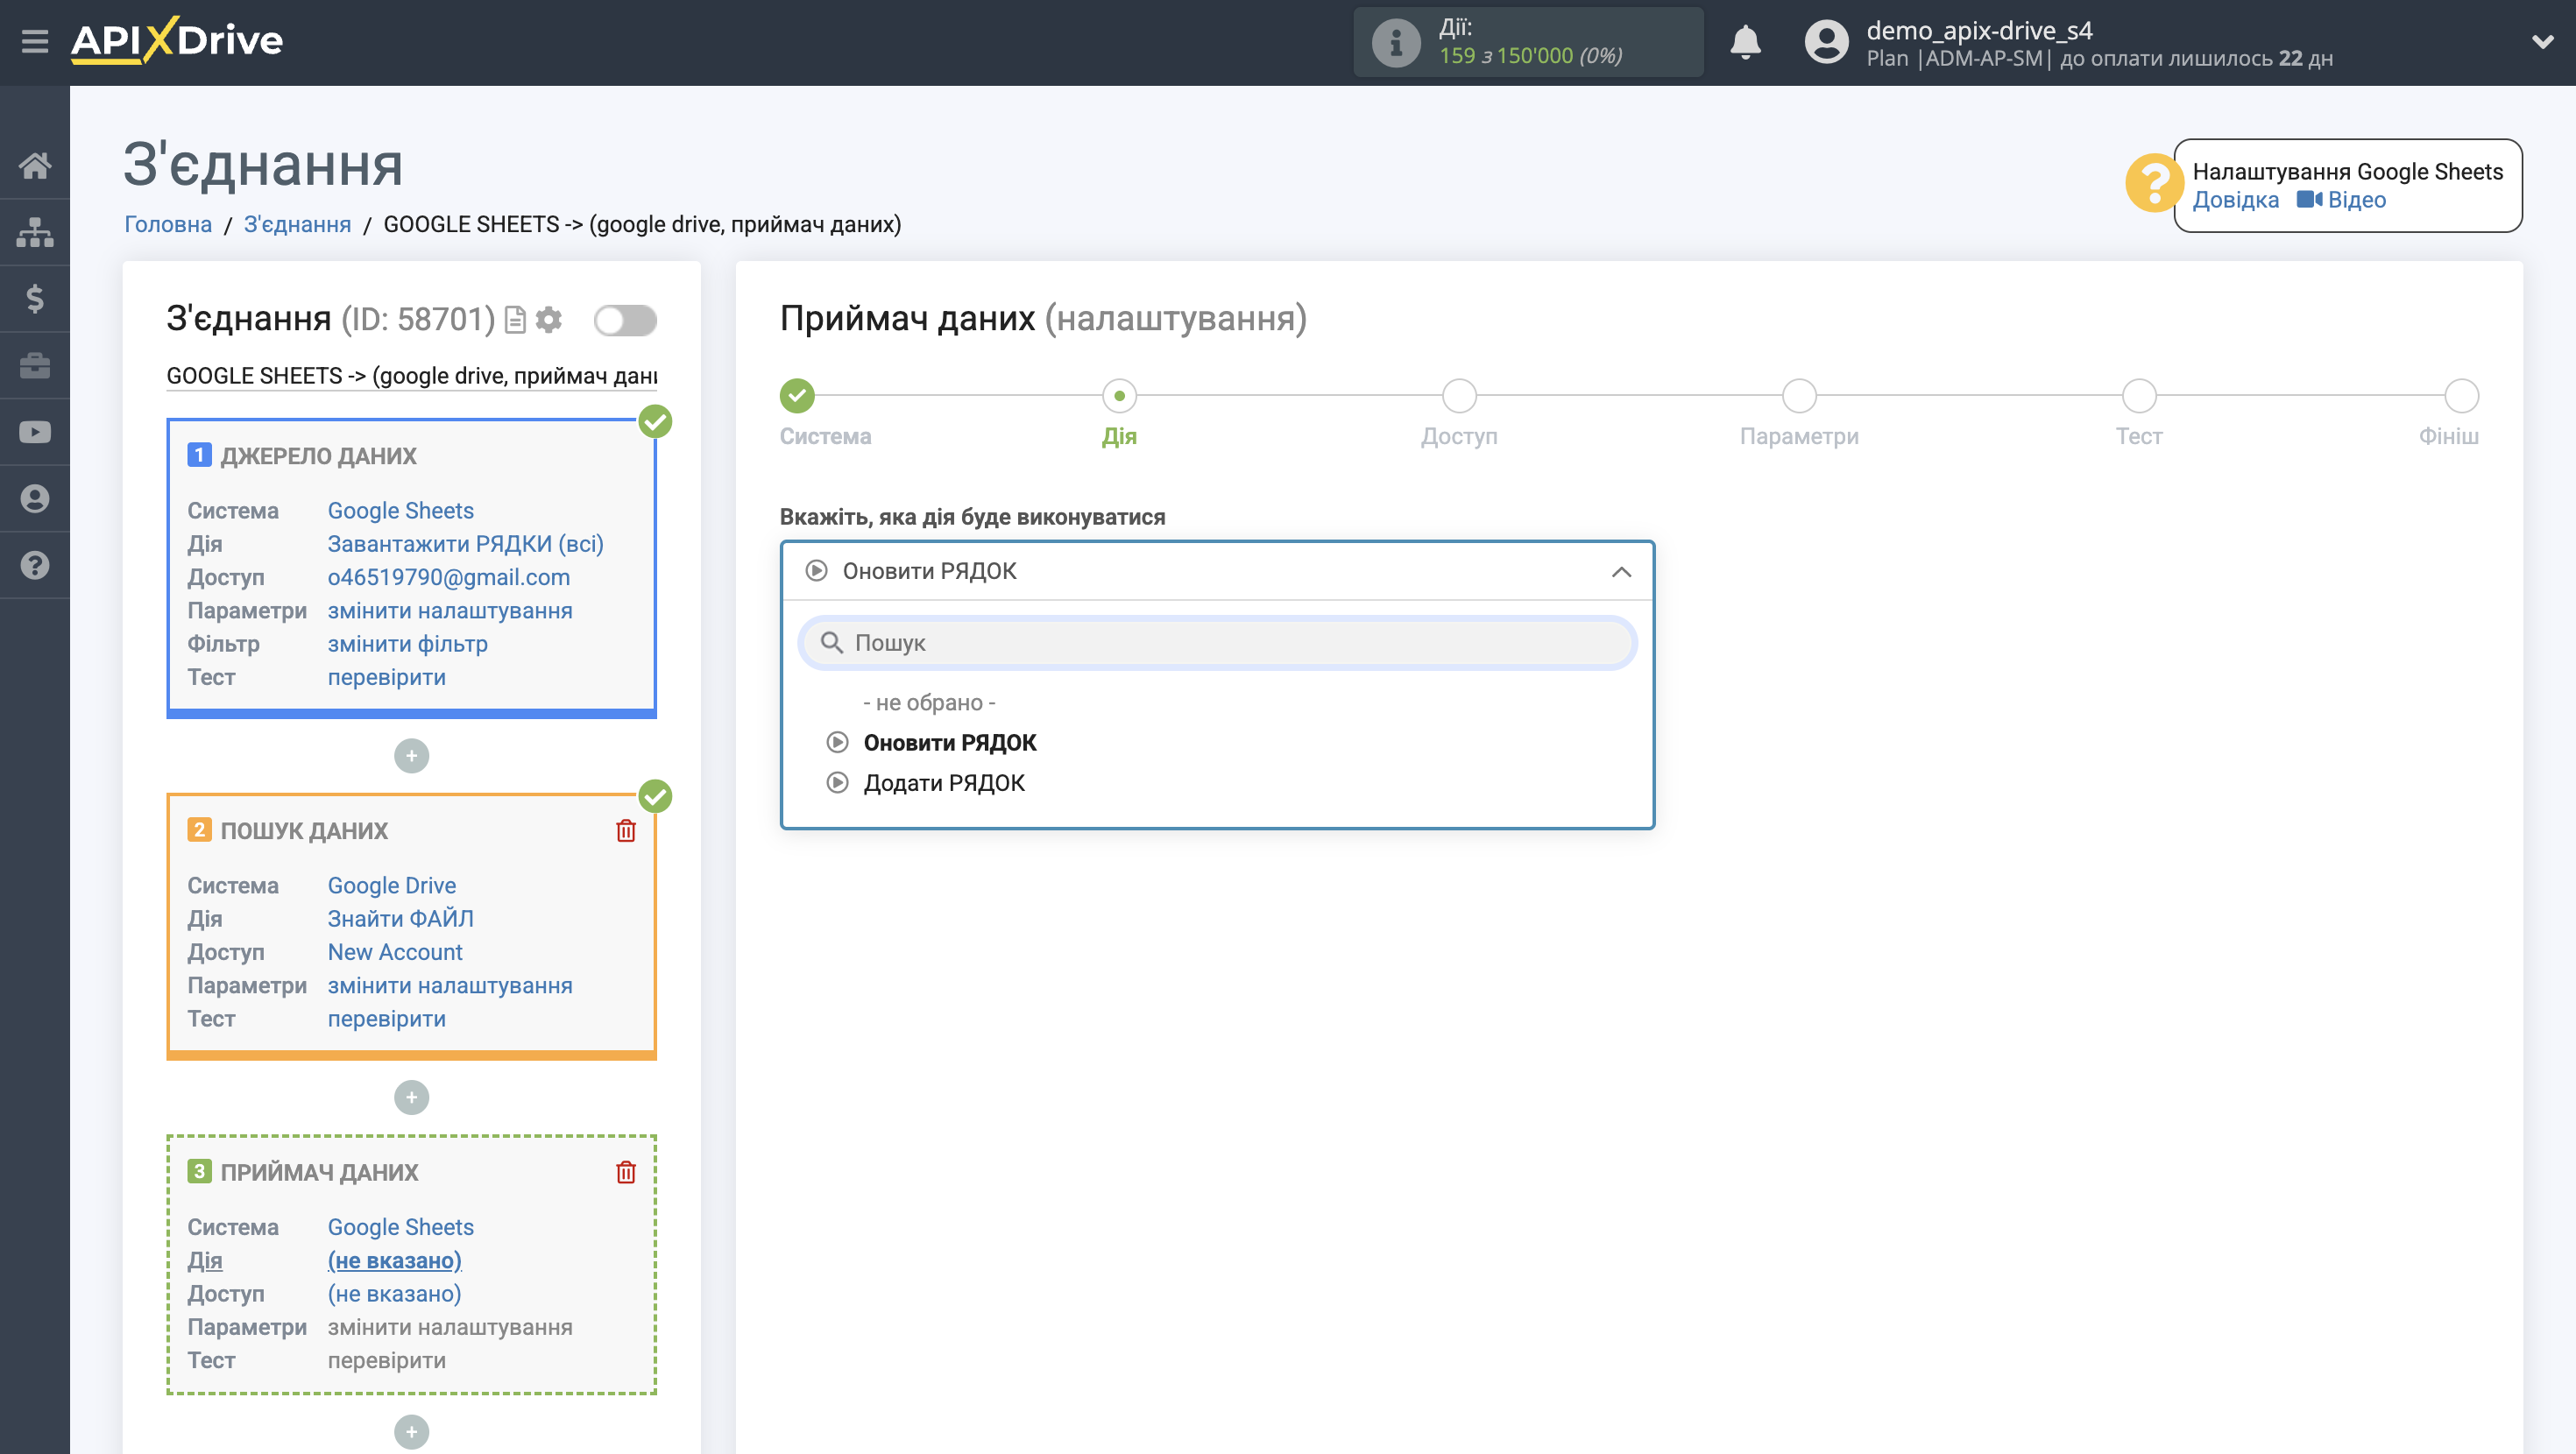The width and height of the screenshot is (2576, 1454).
Task: Open the video tutorials sidebar icon
Action: coord(35,432)
